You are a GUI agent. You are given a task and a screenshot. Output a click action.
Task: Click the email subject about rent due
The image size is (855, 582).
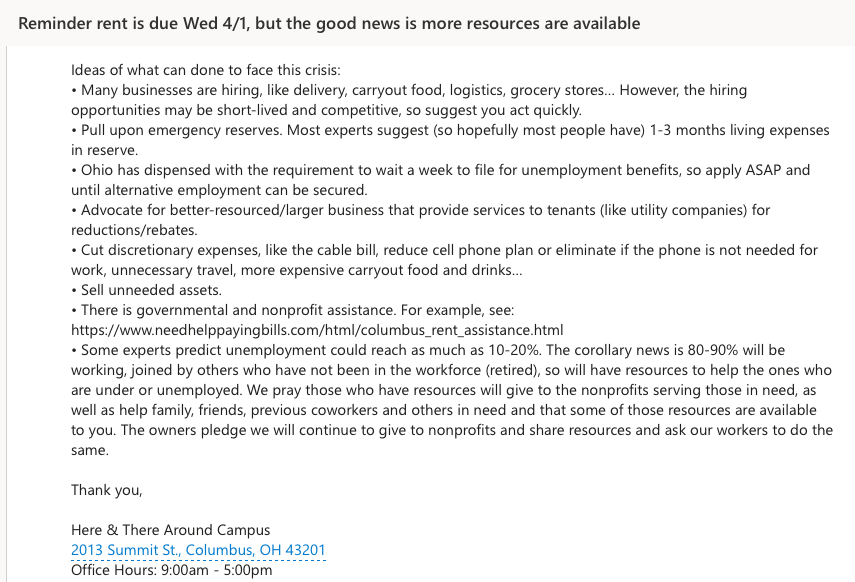coord(329,22)
